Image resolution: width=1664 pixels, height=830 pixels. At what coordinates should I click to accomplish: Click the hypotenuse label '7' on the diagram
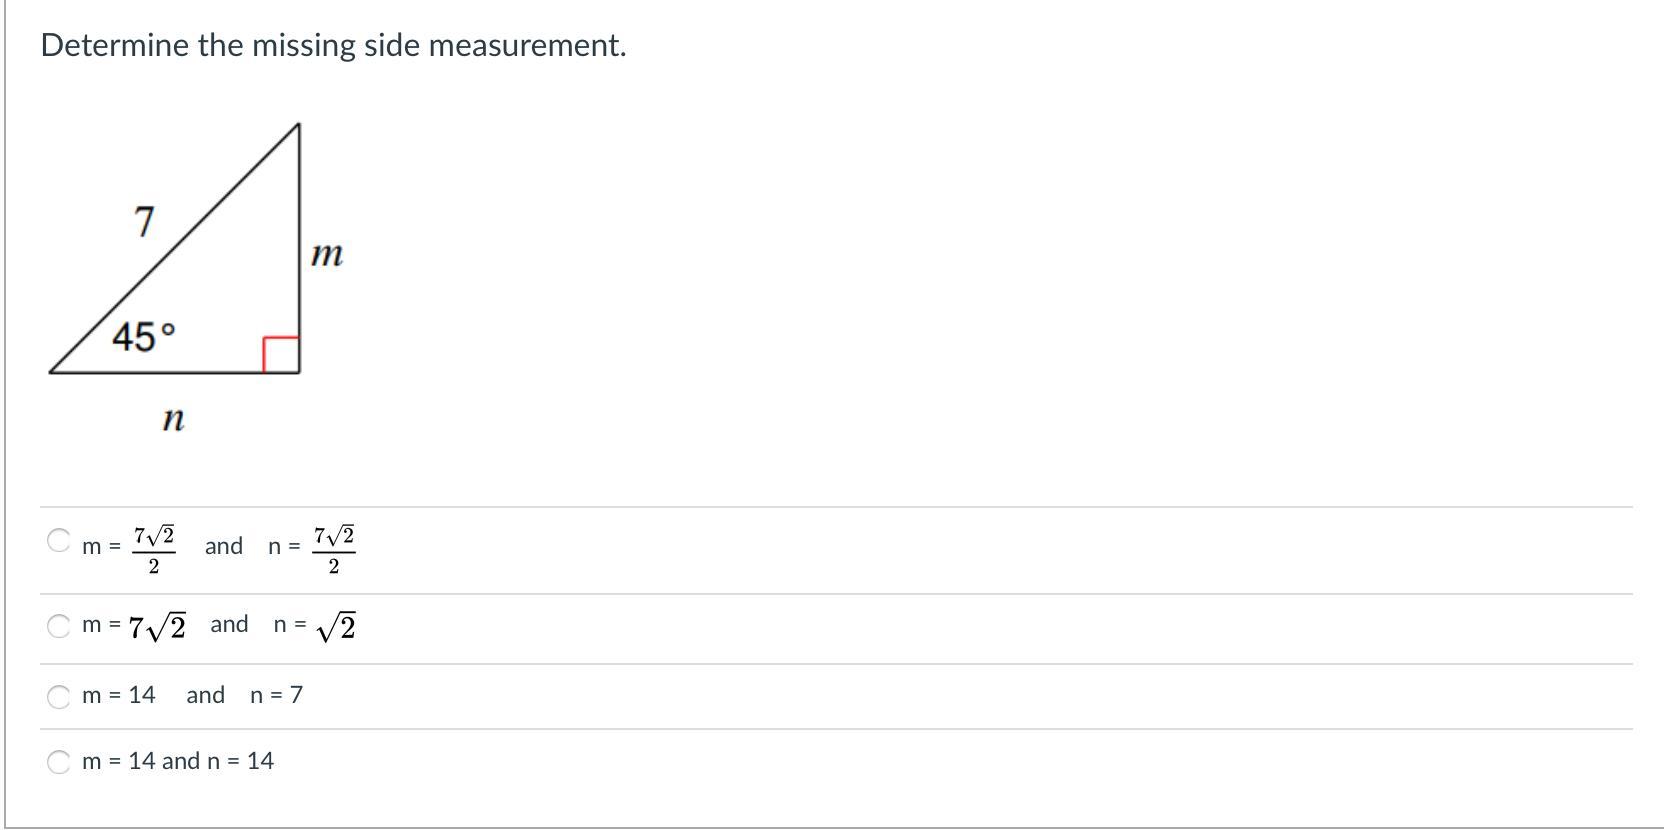(x=145, y=222)
